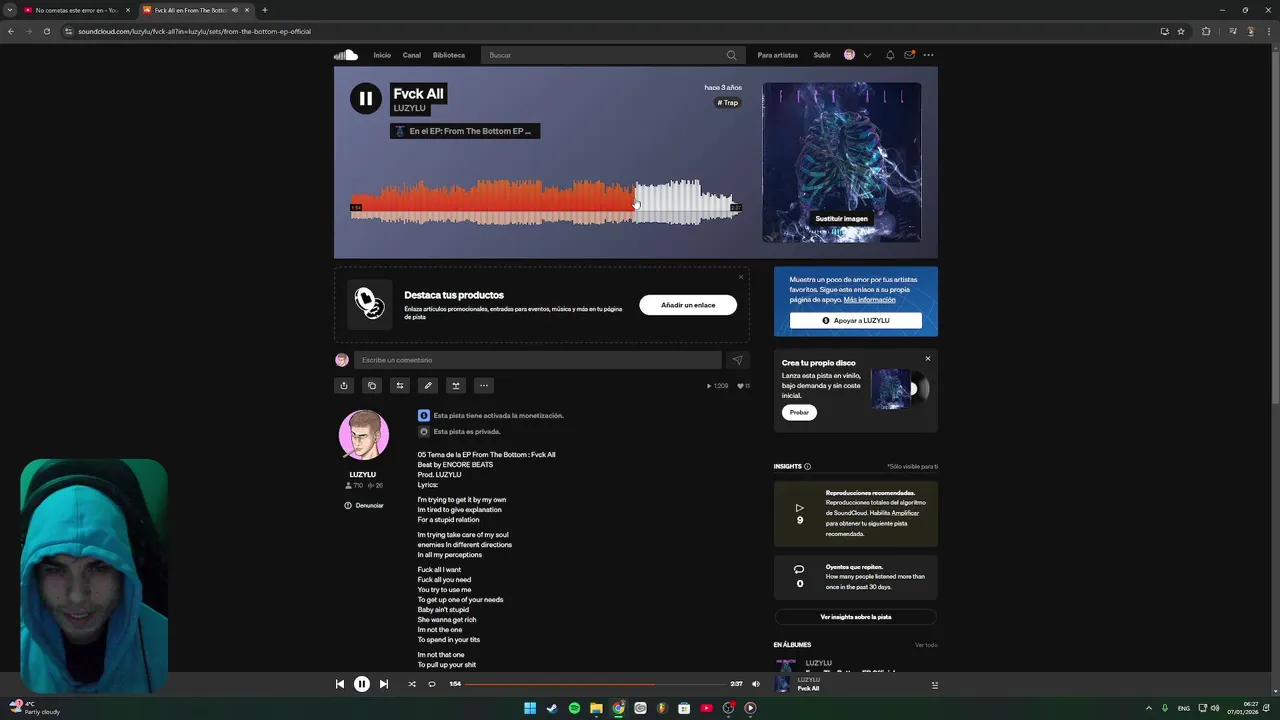Go to Inicio in the header

382,55
